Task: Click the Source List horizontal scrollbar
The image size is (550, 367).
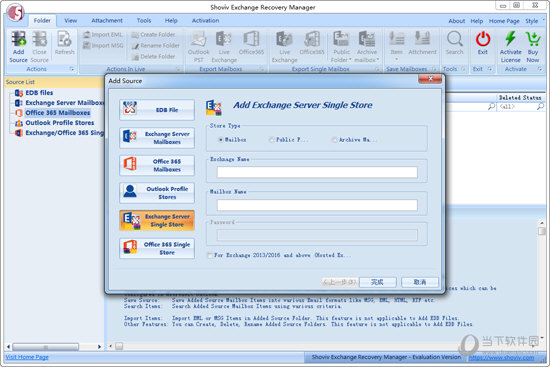Action: (x=46, y=347)
